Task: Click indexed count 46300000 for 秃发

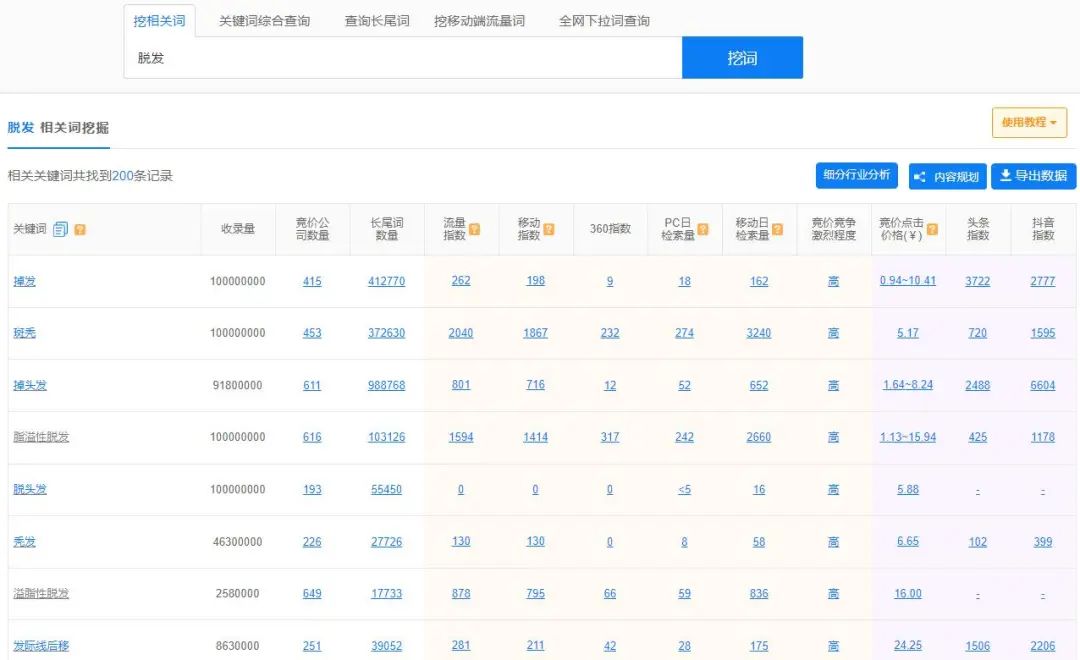Action: tap(238, 542)
